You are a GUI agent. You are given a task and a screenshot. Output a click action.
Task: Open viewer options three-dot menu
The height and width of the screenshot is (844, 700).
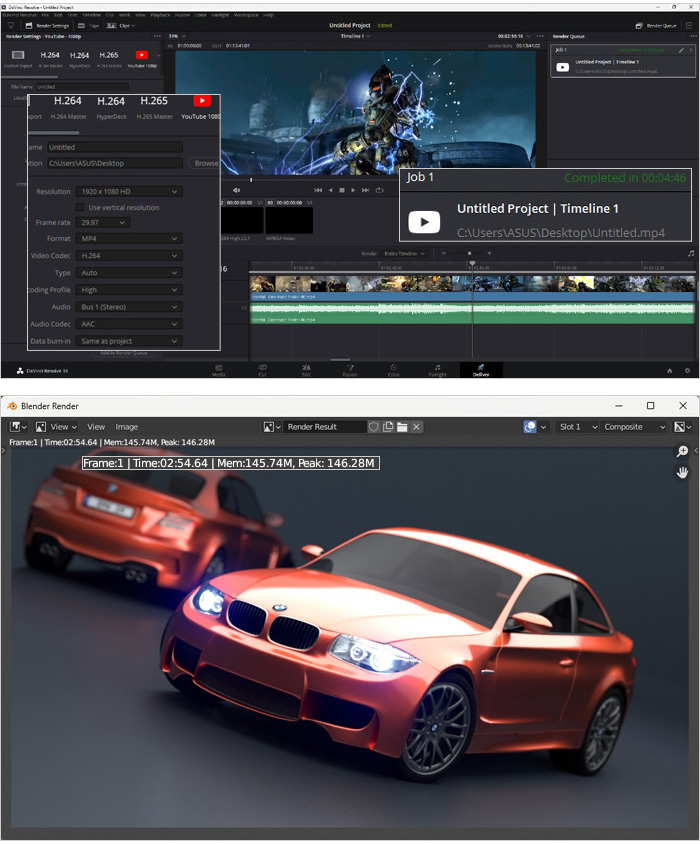pyautogui.click(x=540, y=36)
